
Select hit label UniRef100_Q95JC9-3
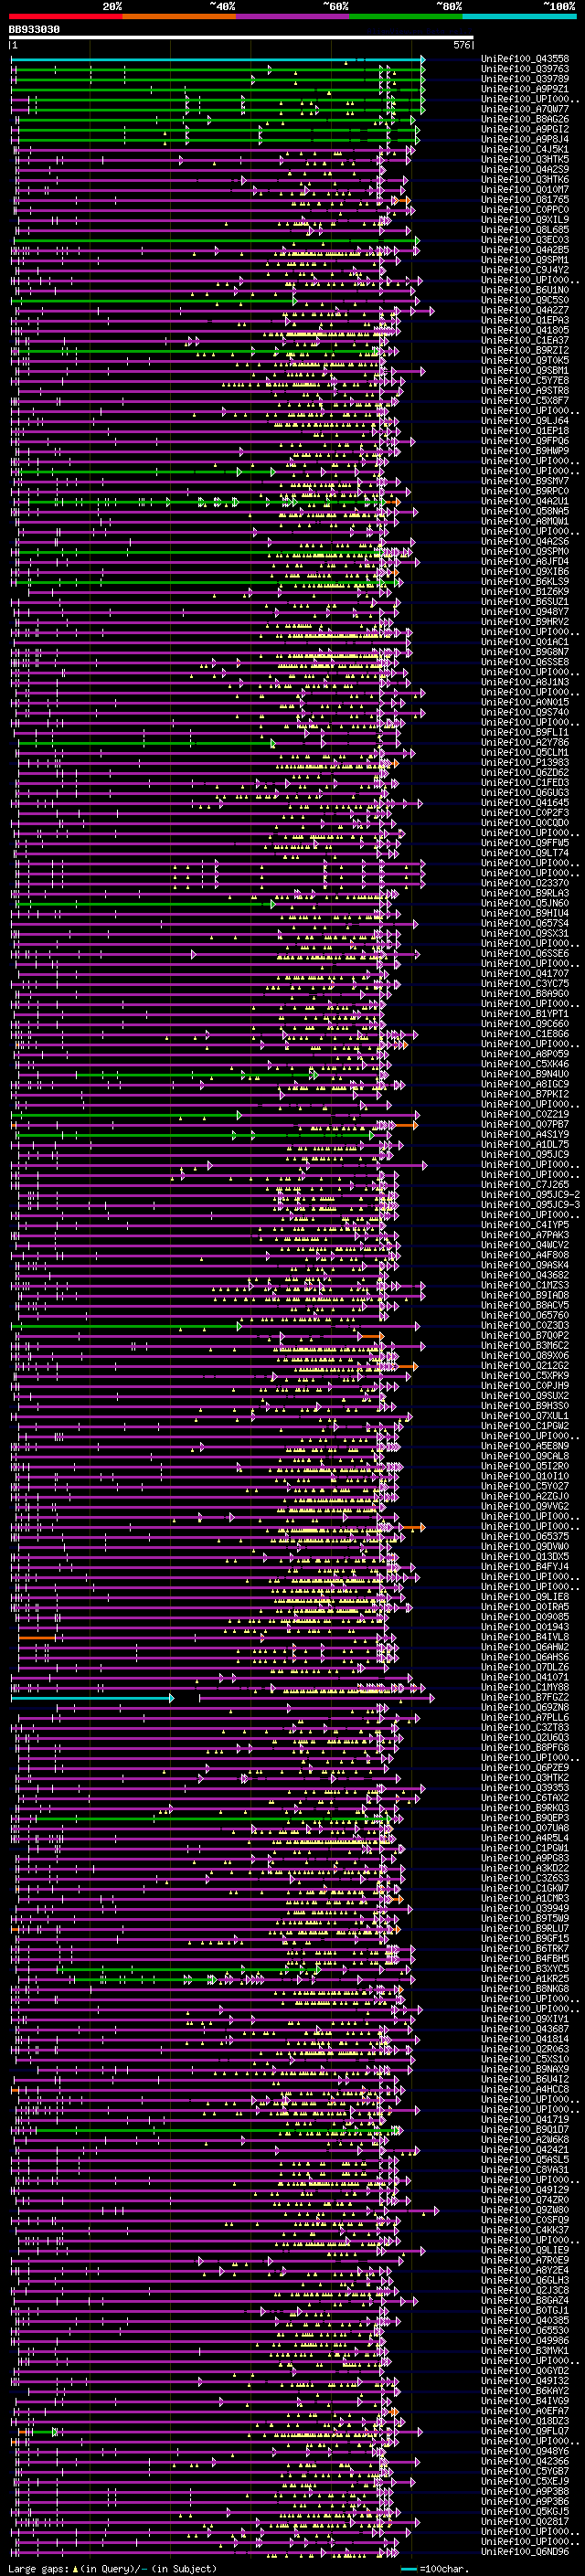[530, 1205]
